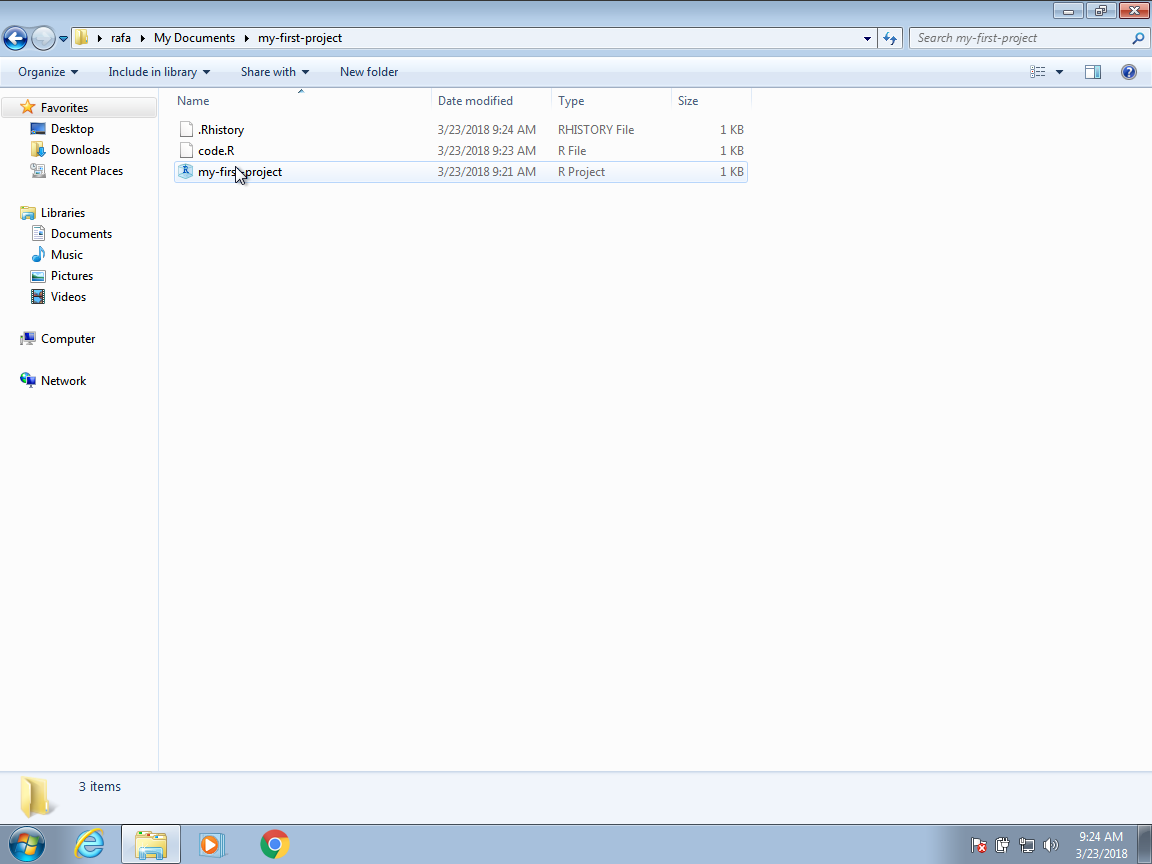Sort by Date modified column
The height and width of the screenshot is (864, 1152).
[492, 101]
